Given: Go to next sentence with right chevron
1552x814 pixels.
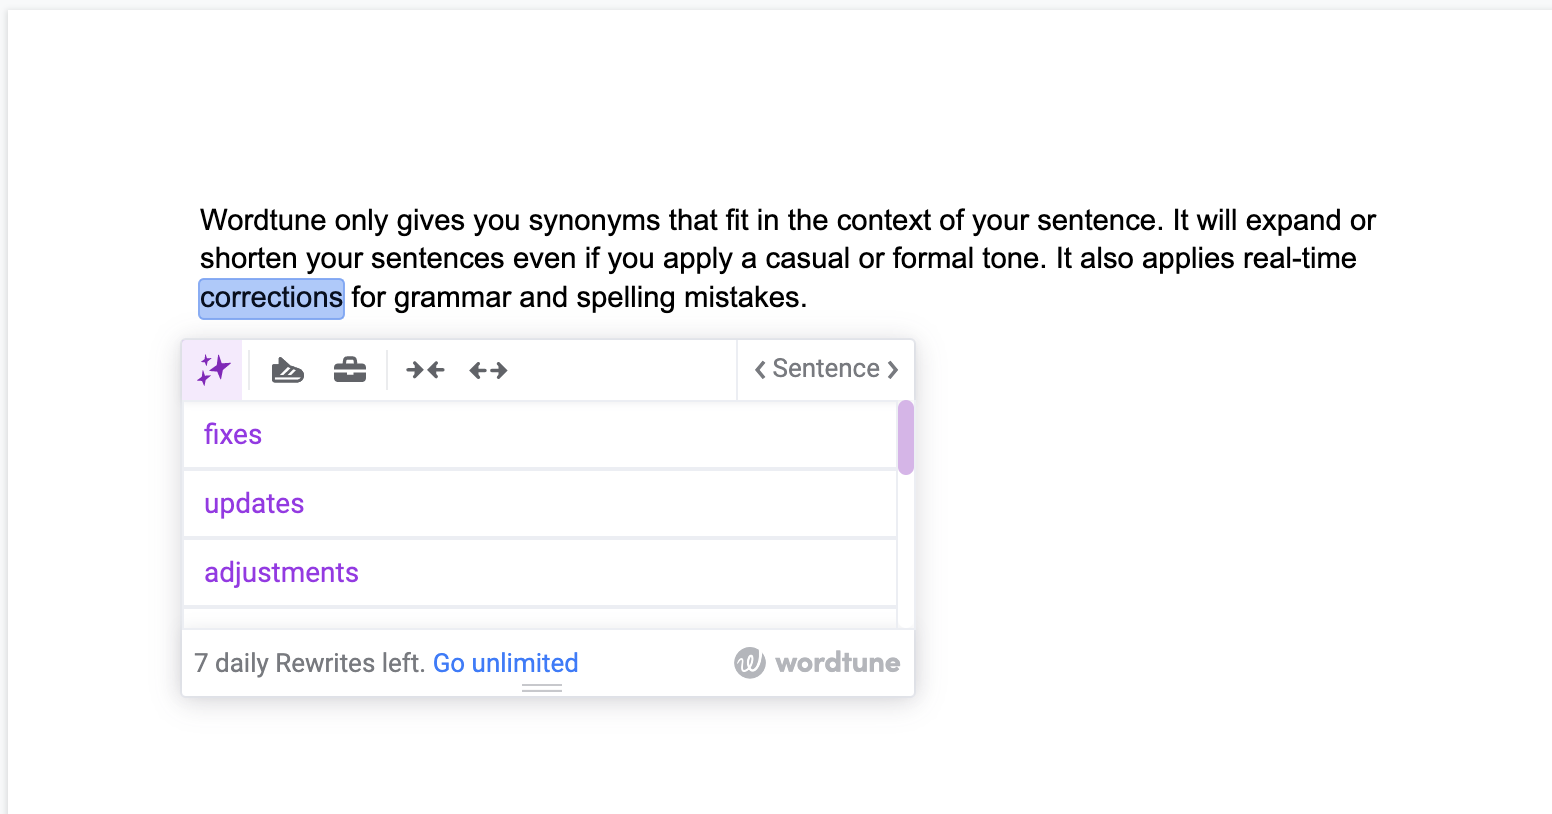Looking at the screenshot, I should [x=893, y=370].
